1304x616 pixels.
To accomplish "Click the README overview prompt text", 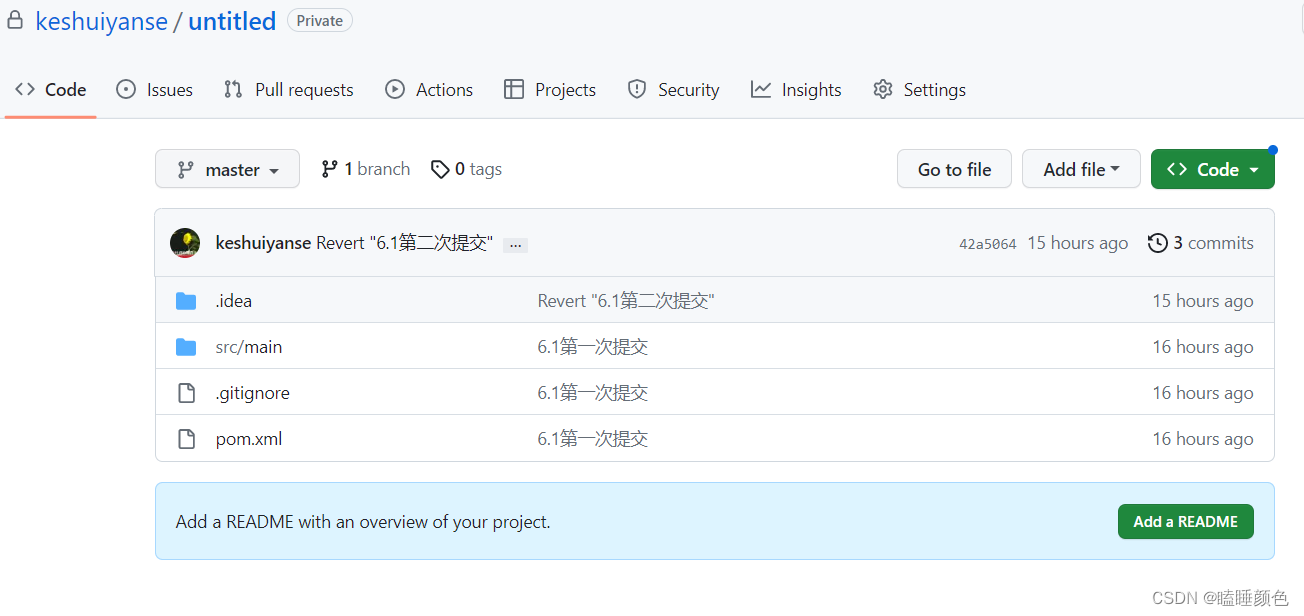I will point(363,522).
